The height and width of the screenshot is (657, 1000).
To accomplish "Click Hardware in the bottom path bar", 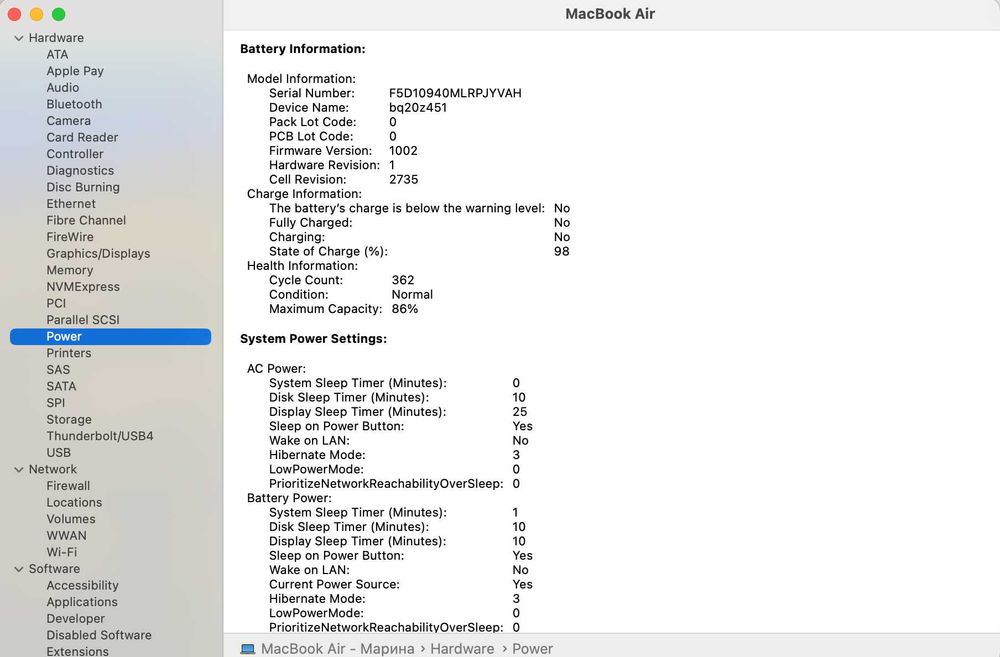I will click(x=462, y=649).
